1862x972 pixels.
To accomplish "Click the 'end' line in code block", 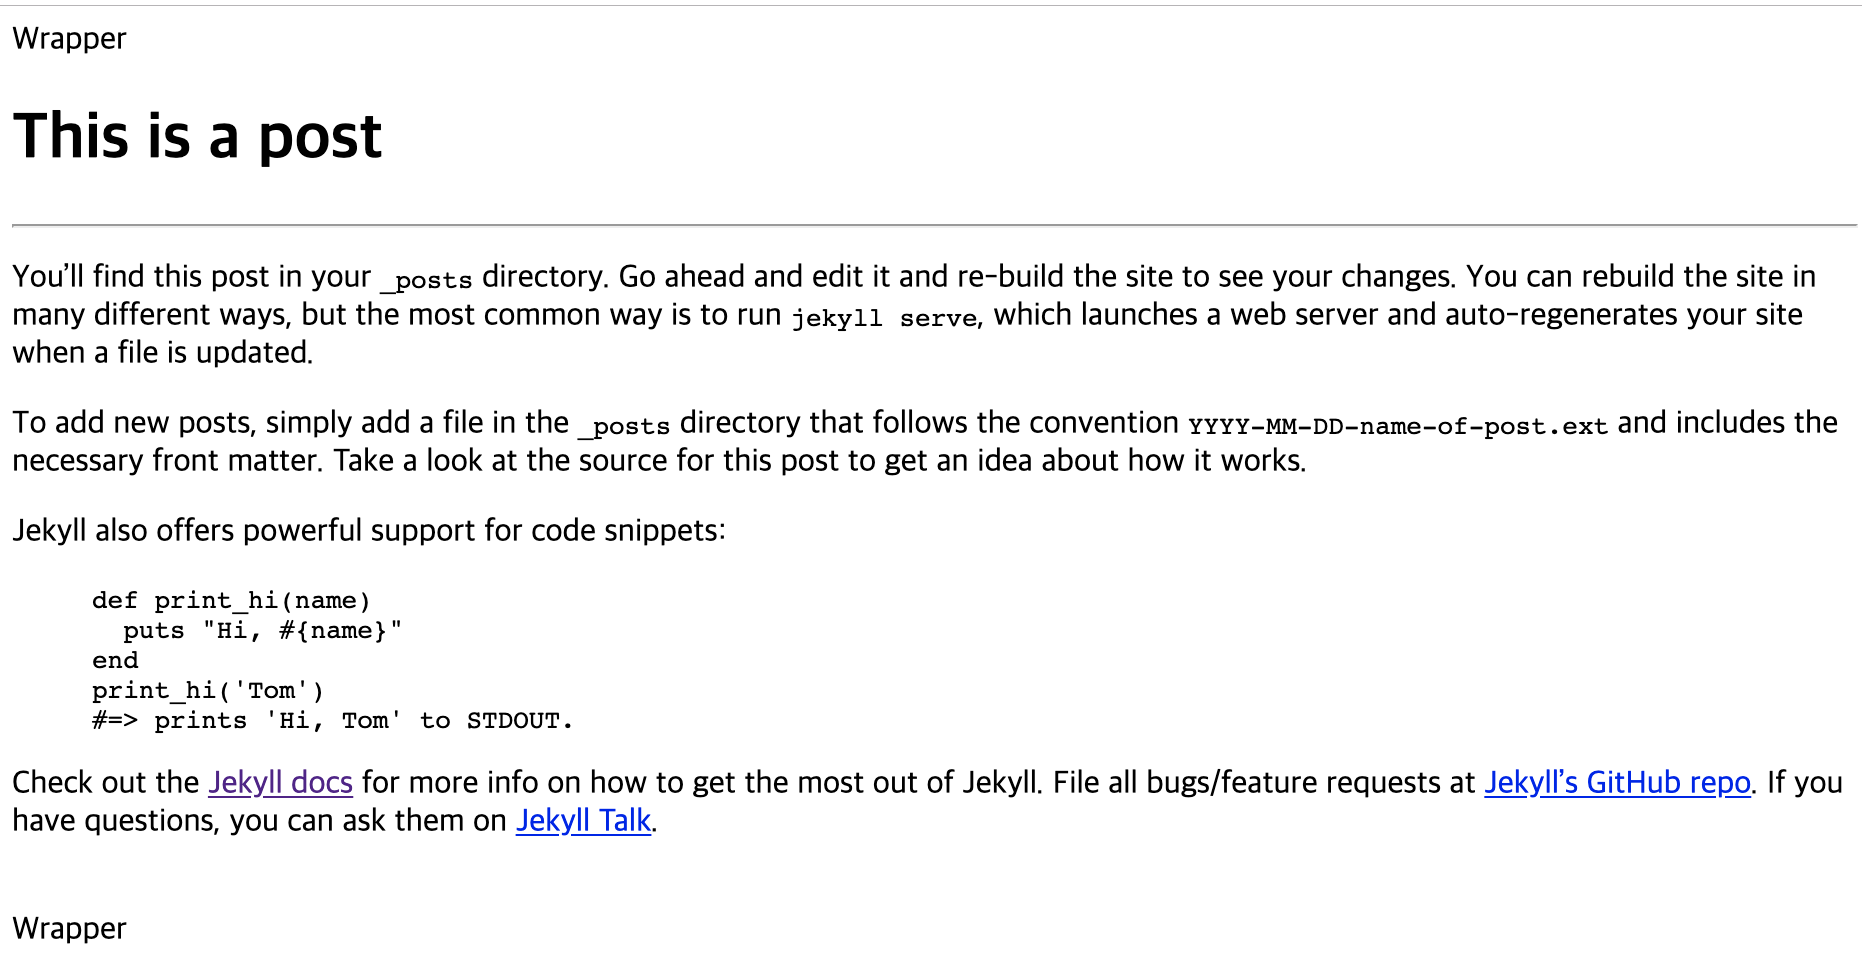I will pyautogui.click(x=115, y=660).
